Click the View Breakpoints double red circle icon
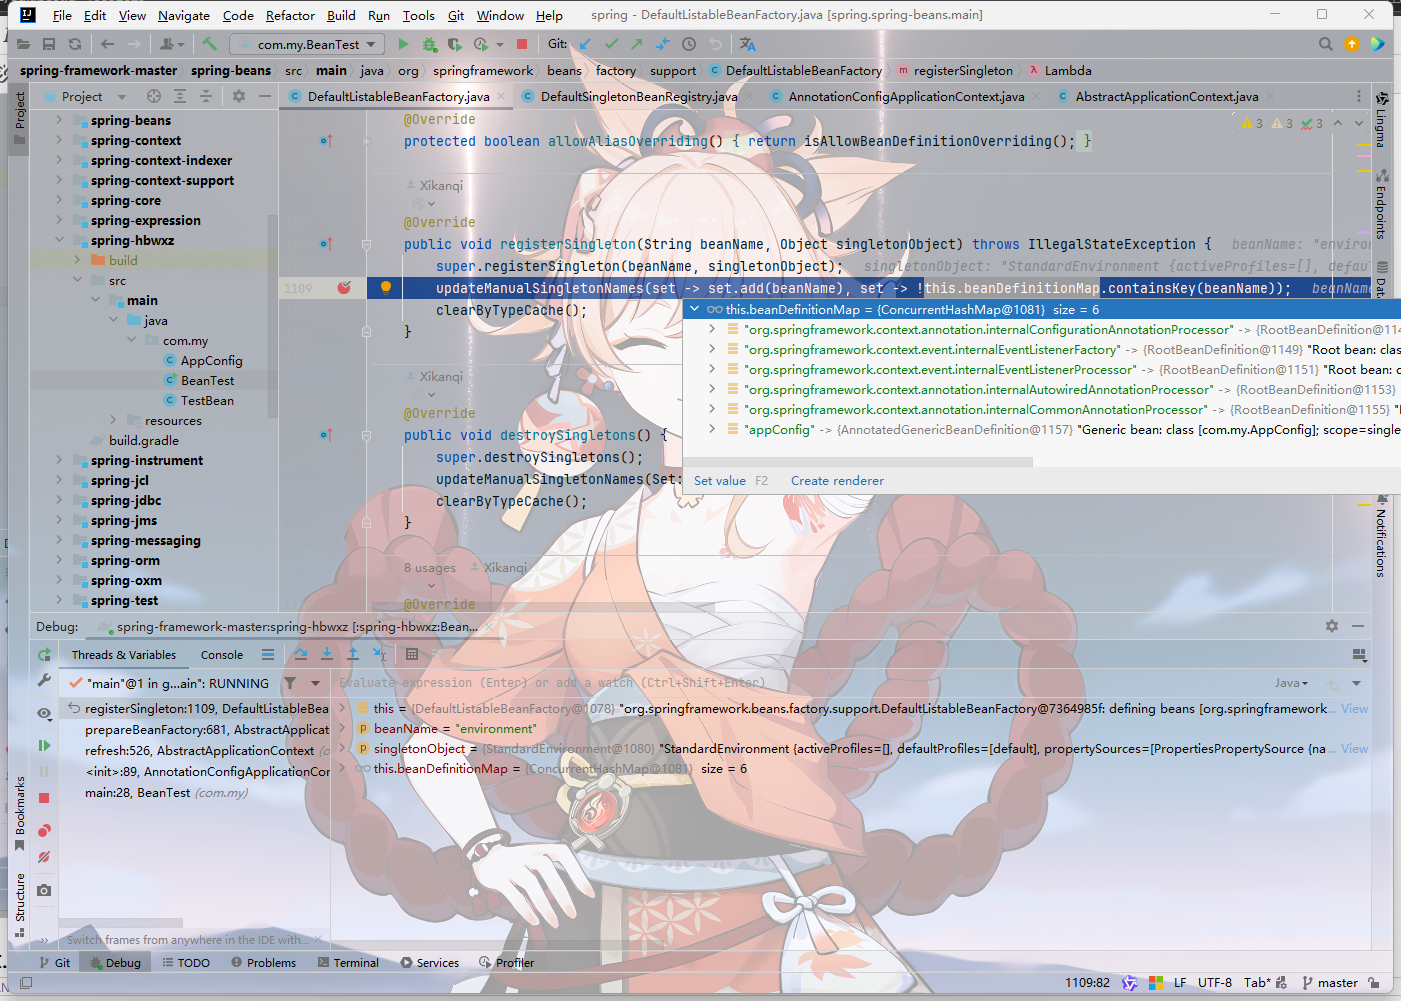 point(44,831)
